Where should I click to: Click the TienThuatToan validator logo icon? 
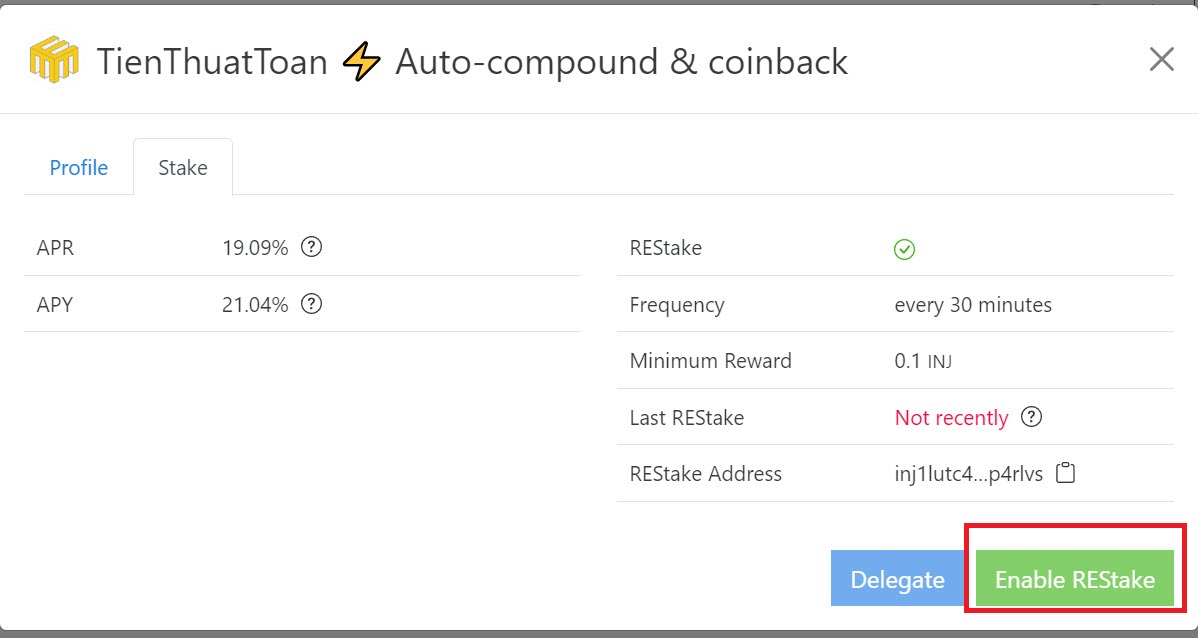[54, 61]
